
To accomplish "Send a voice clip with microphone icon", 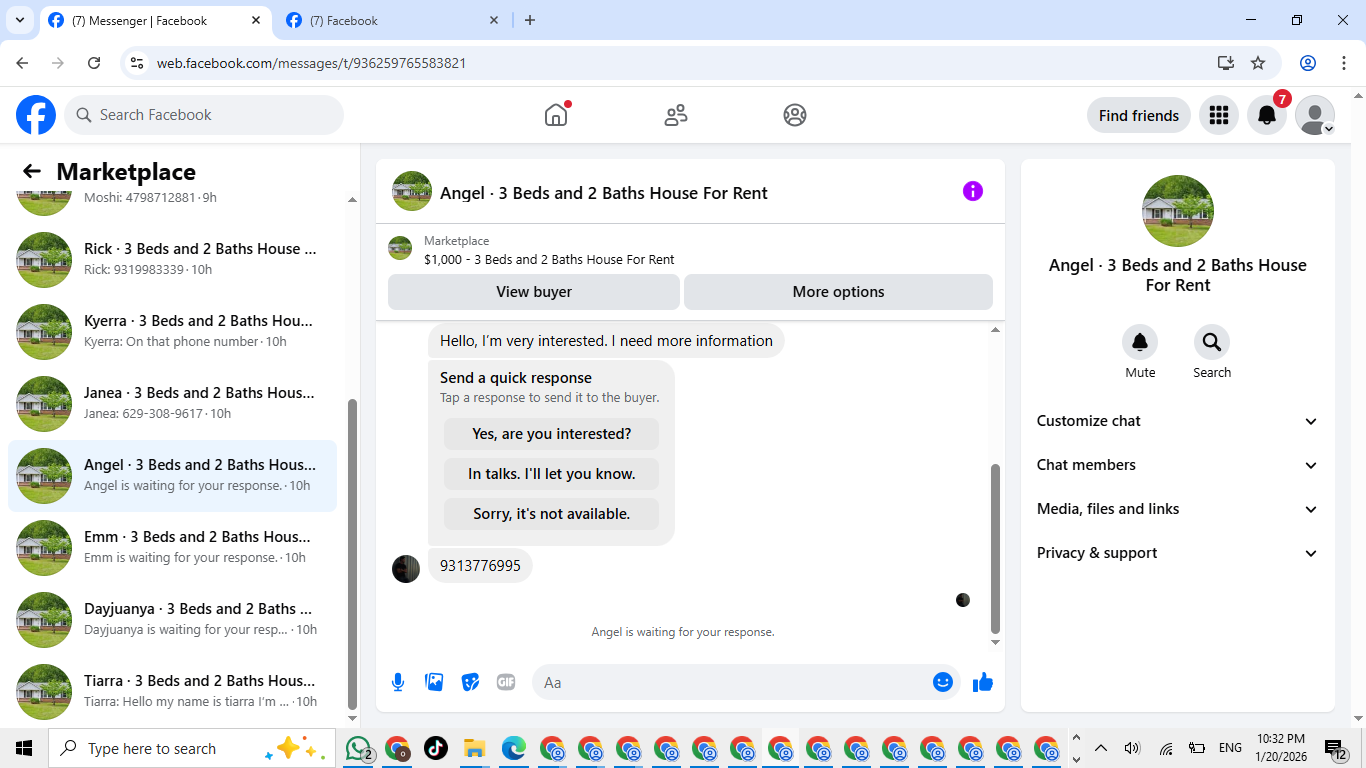I will point(398,682).
